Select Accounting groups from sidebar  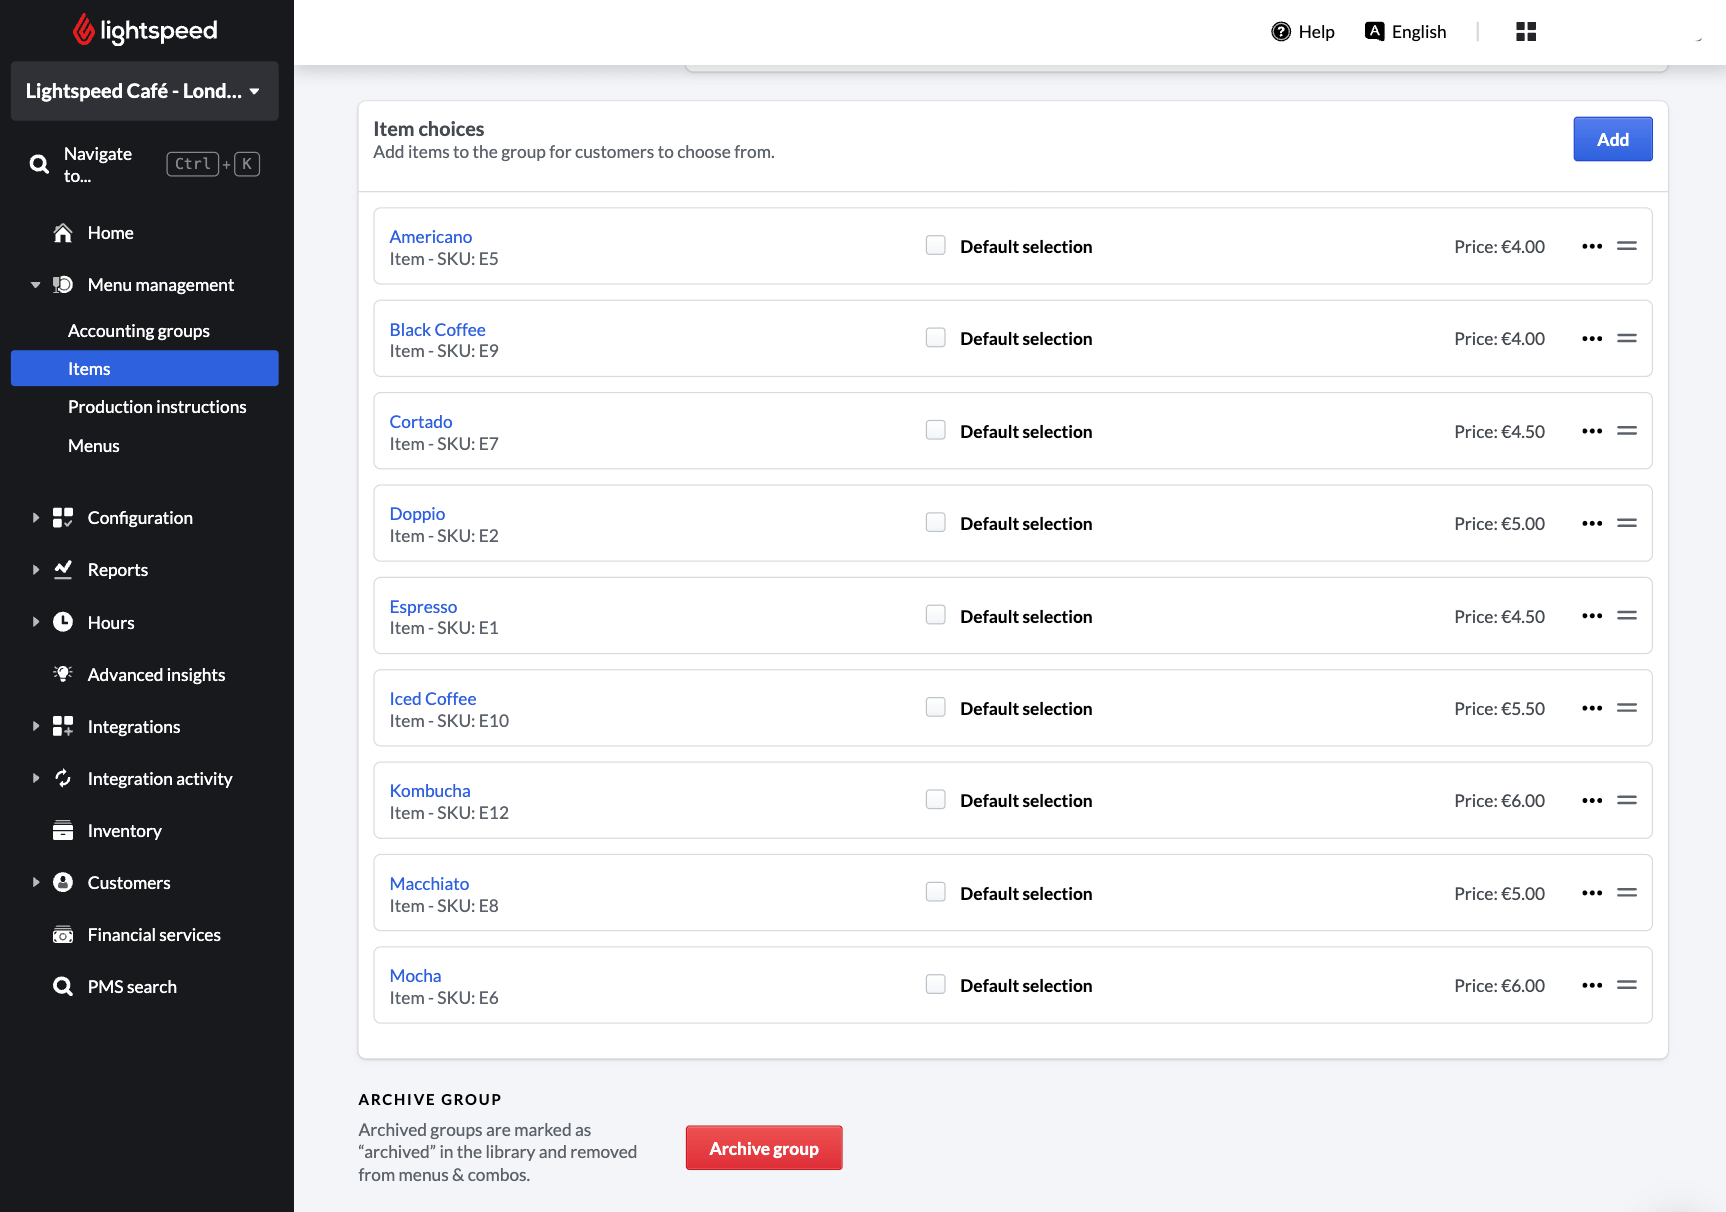pos(139,331)
